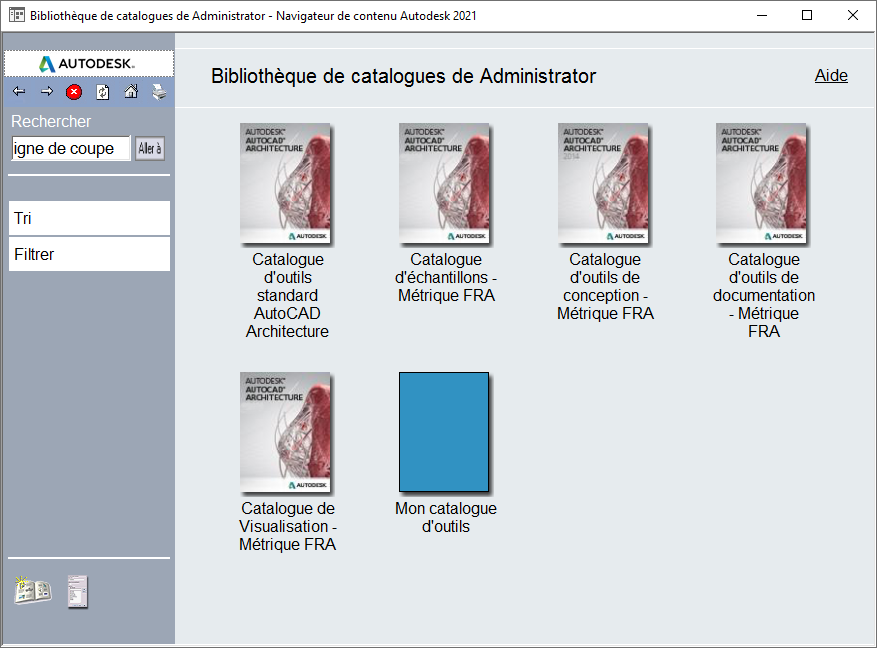877x648 pixels.
Task: Click the Forward arrow navigation icon
Action: [x=47, y=91]
